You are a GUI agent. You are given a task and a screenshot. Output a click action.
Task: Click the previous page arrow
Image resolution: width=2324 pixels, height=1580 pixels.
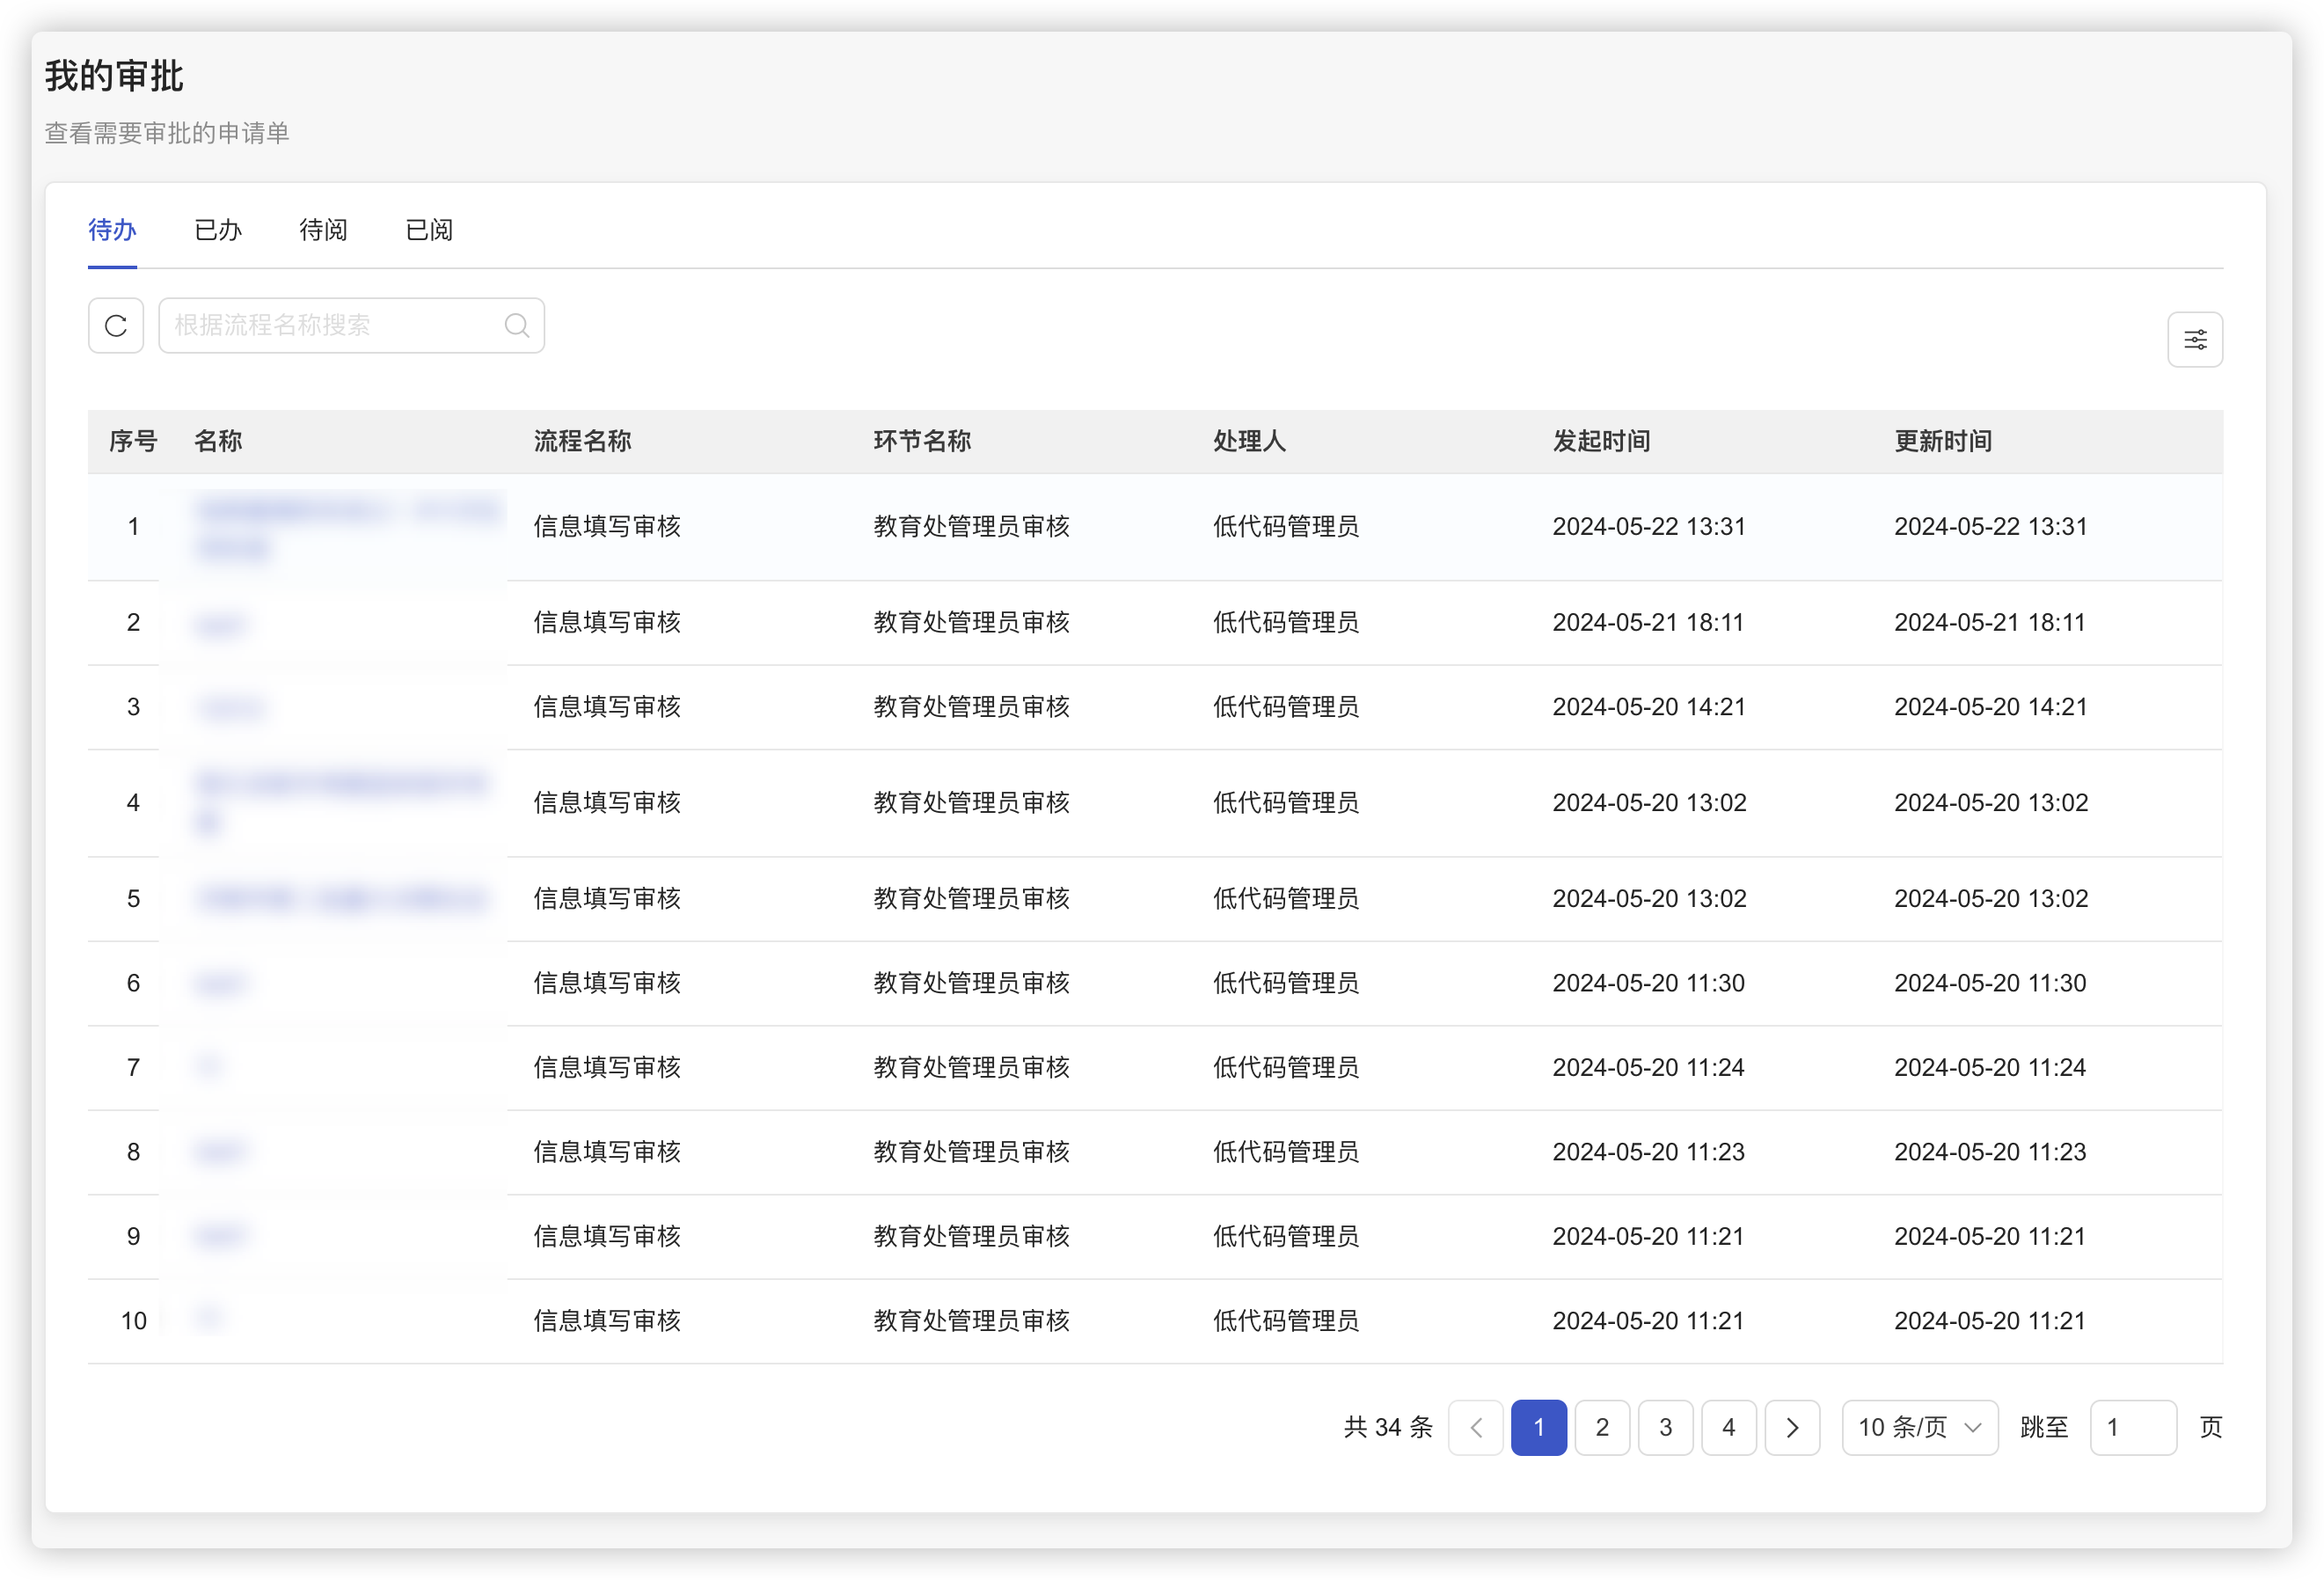(x=1475, y=1427)
